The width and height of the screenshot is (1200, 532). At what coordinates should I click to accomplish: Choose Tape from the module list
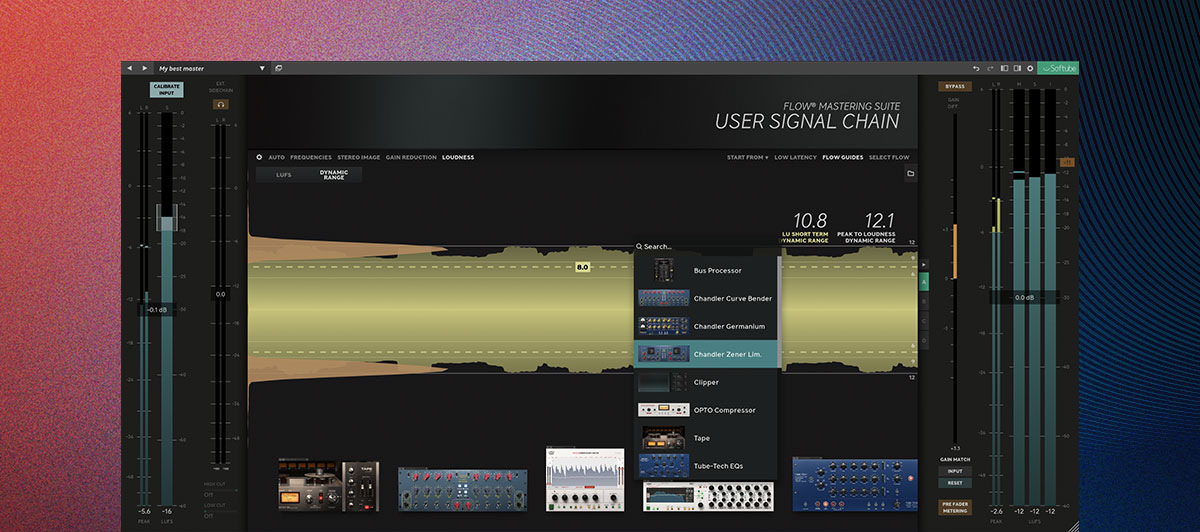705,438
